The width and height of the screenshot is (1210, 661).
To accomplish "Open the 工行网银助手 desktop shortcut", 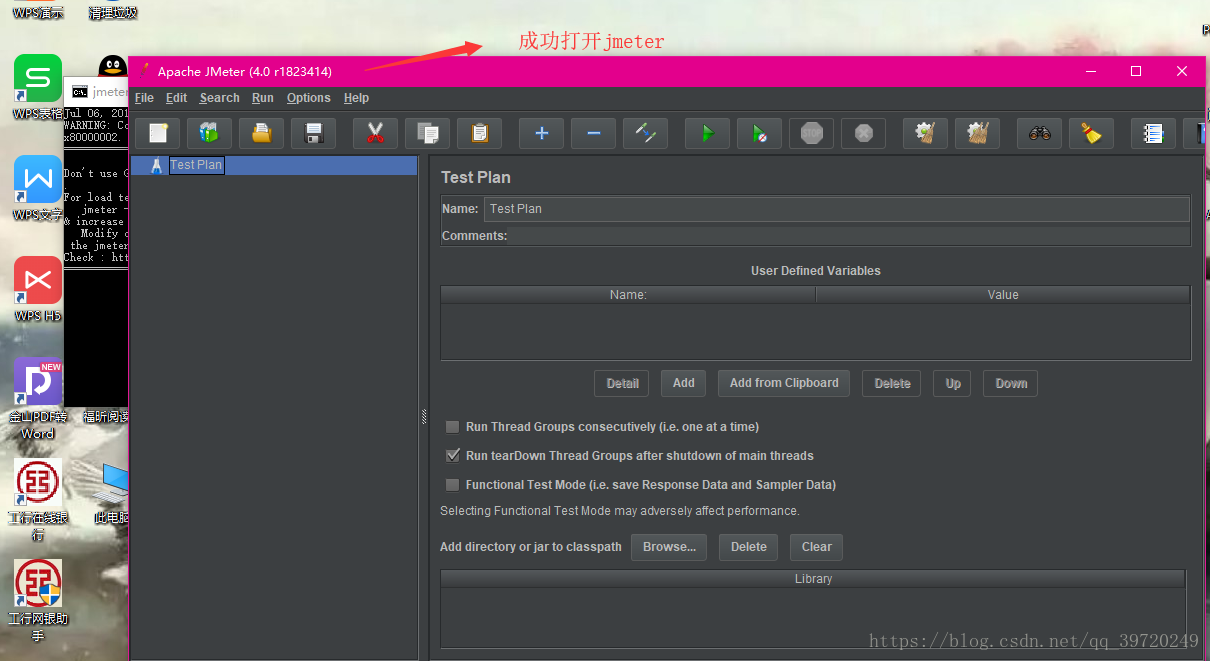I will click(x=38, y=601).
